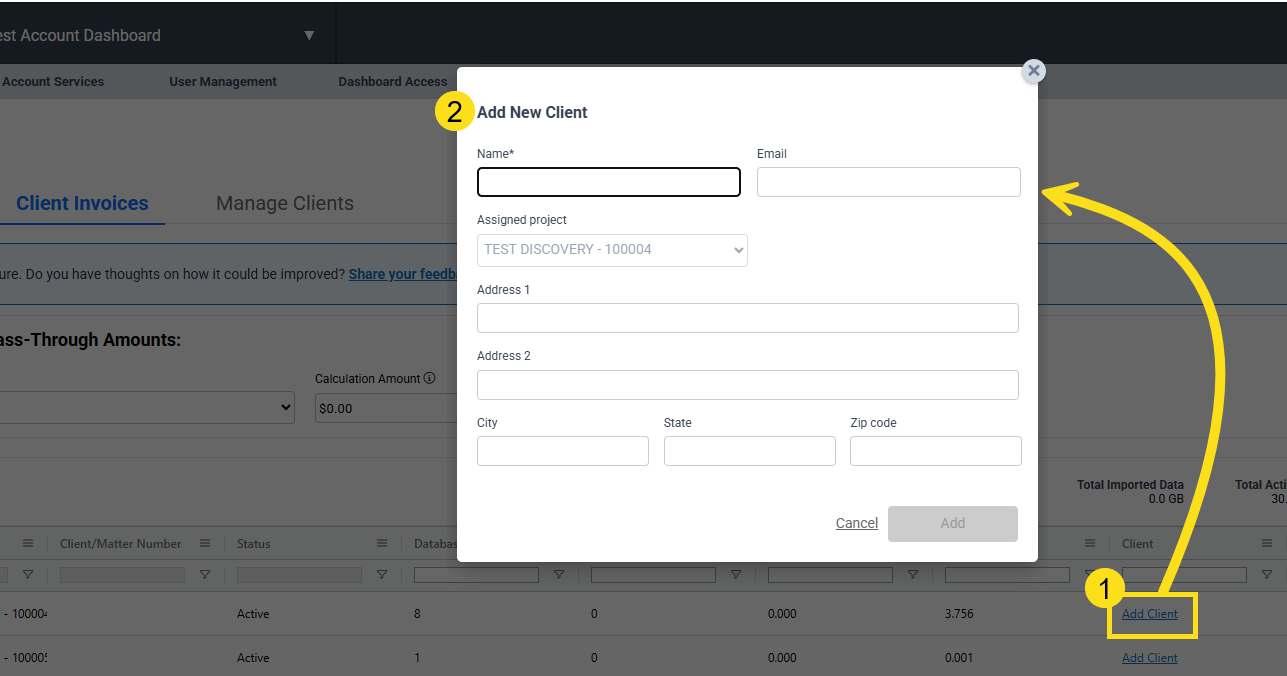
Task: Click the Client column filter funnel icon
Action: pyautogui.click(x=1267, y=575)
